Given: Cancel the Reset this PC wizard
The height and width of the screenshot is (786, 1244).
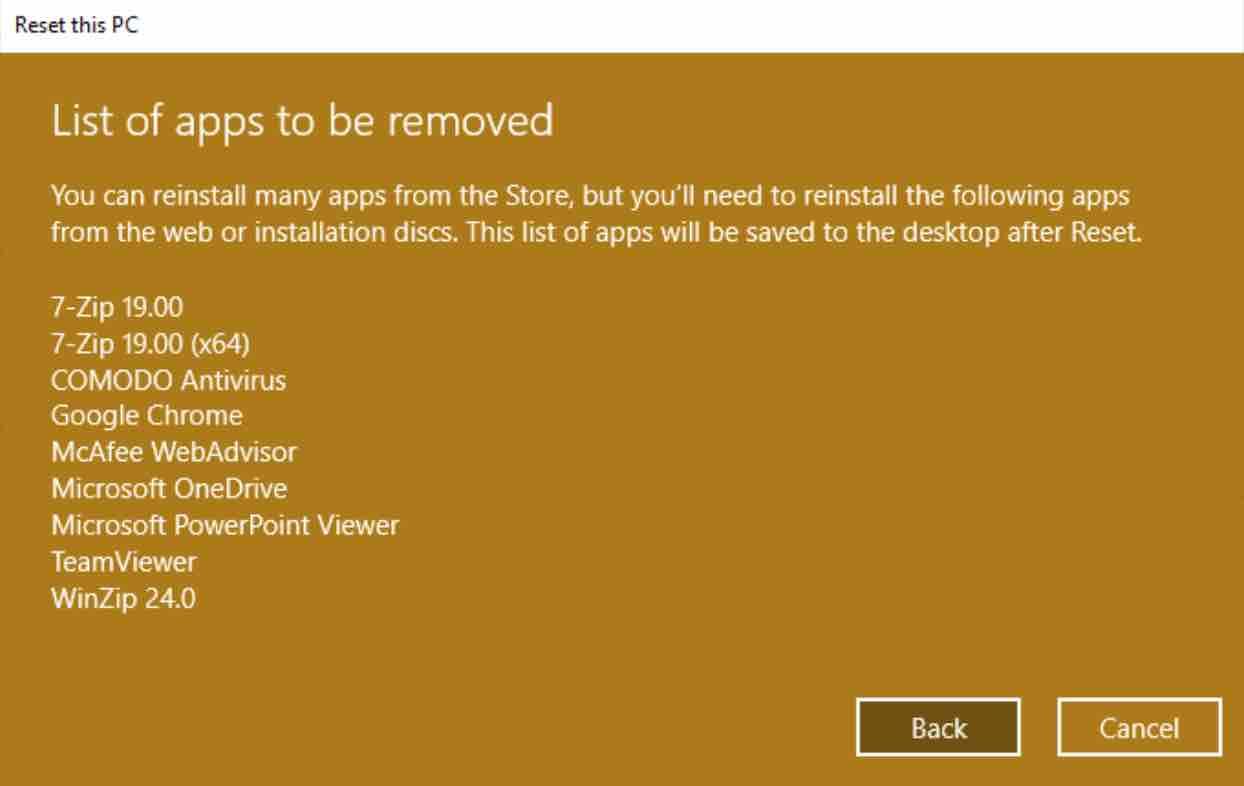Looking at the screenshot, I should [1139, 728].
